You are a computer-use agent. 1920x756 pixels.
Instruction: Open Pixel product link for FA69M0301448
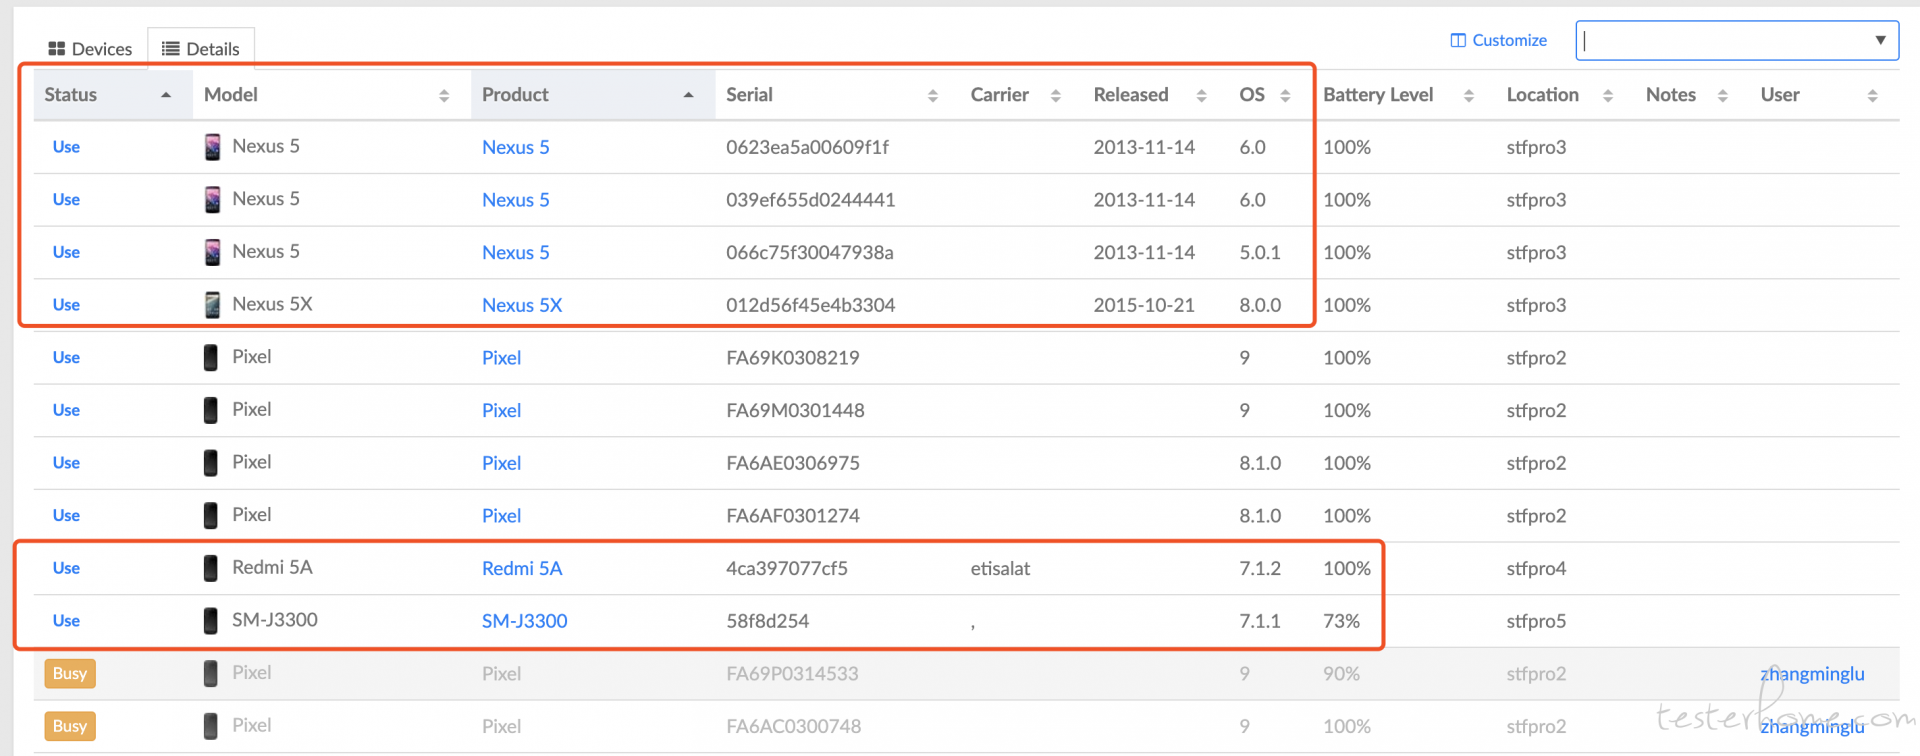[x=502, y=411]
